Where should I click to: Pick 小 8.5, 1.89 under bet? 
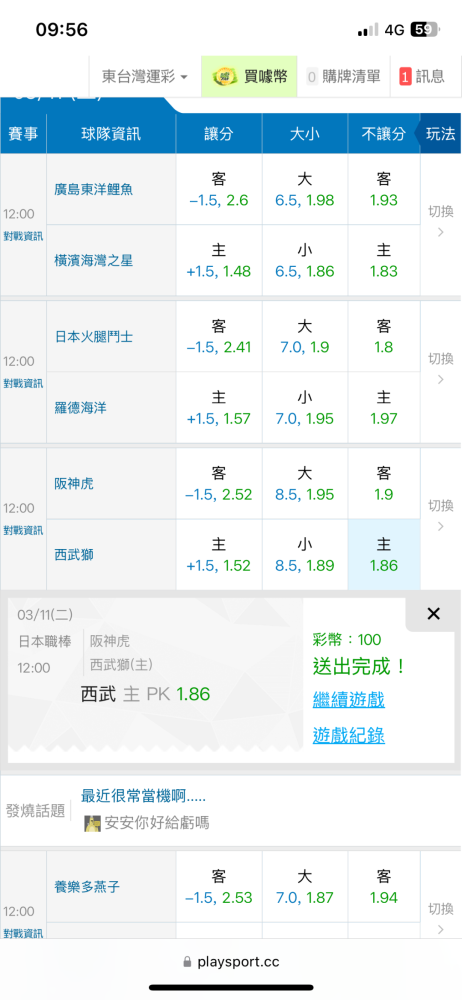(x=305, y=555)
